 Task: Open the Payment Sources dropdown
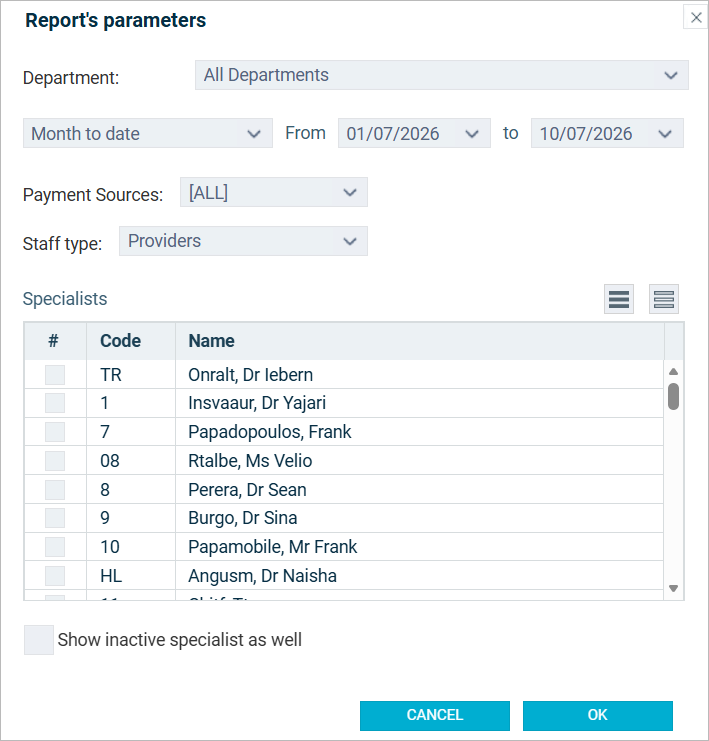pos(274,192)
